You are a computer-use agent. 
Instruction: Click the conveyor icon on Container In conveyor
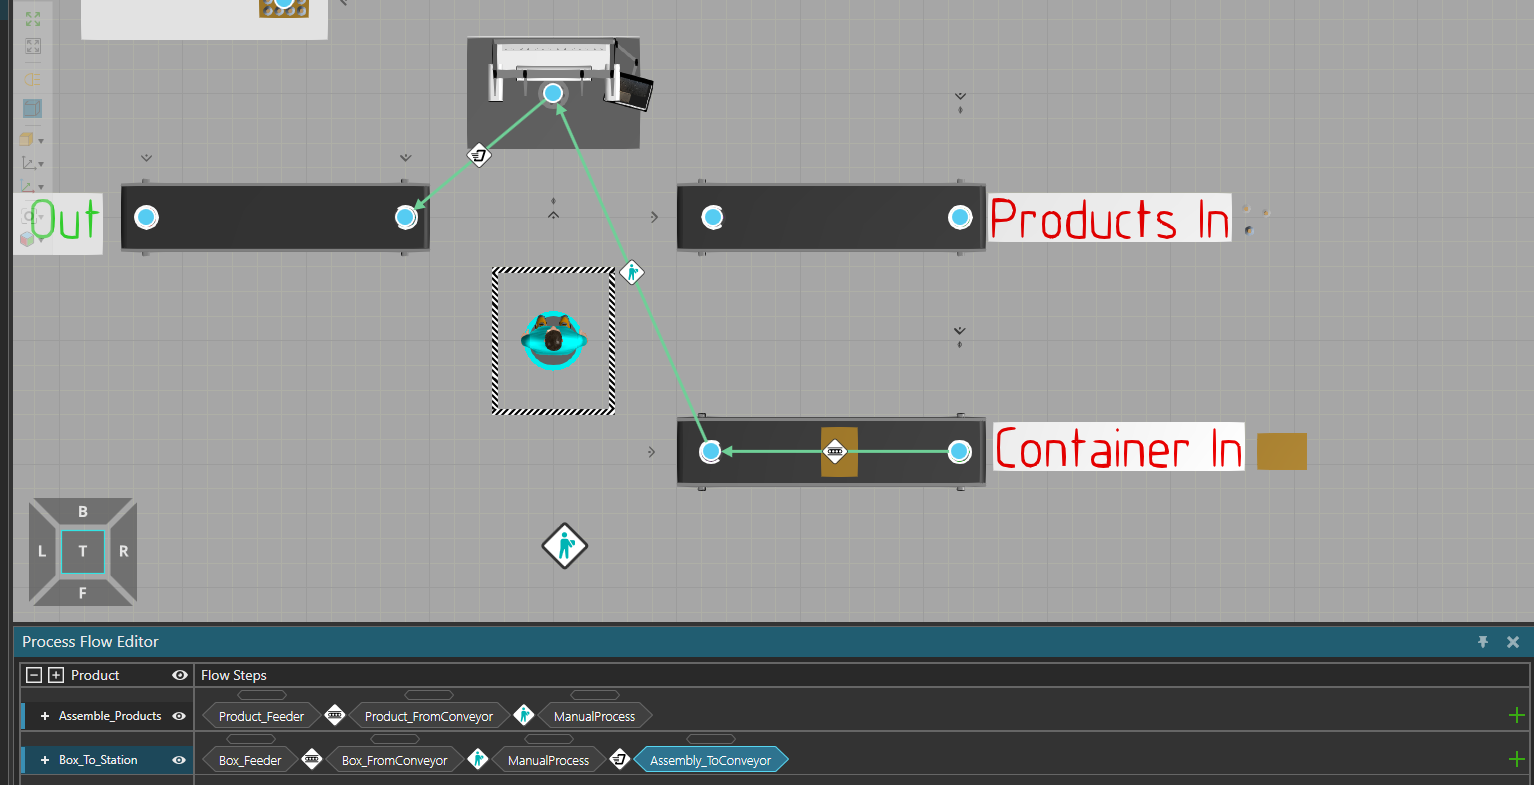(x=835, y=452)
